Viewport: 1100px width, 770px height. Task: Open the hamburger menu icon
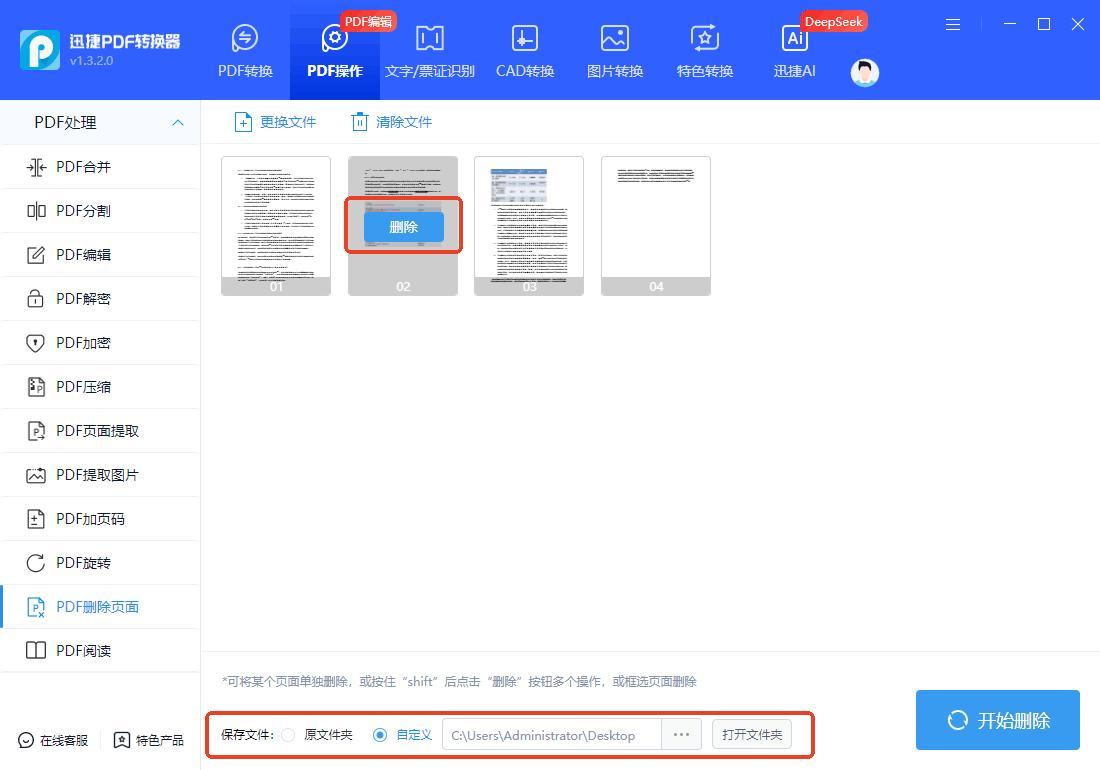tap(953, 24)
